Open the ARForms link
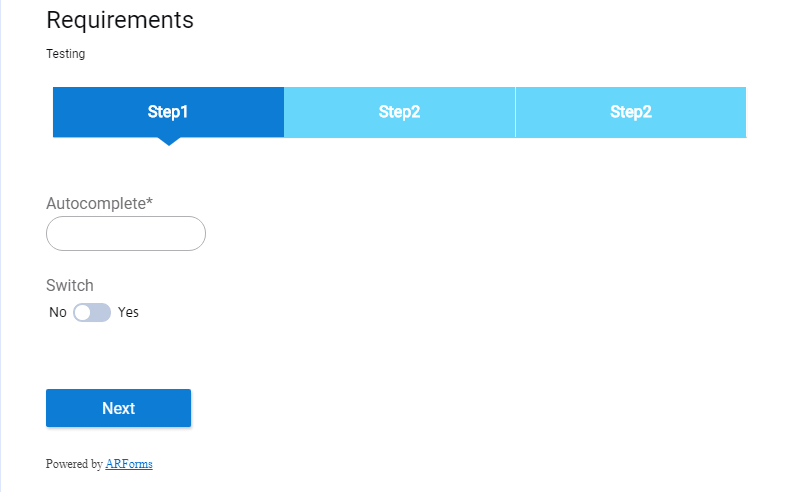 [x=129, y=464]
